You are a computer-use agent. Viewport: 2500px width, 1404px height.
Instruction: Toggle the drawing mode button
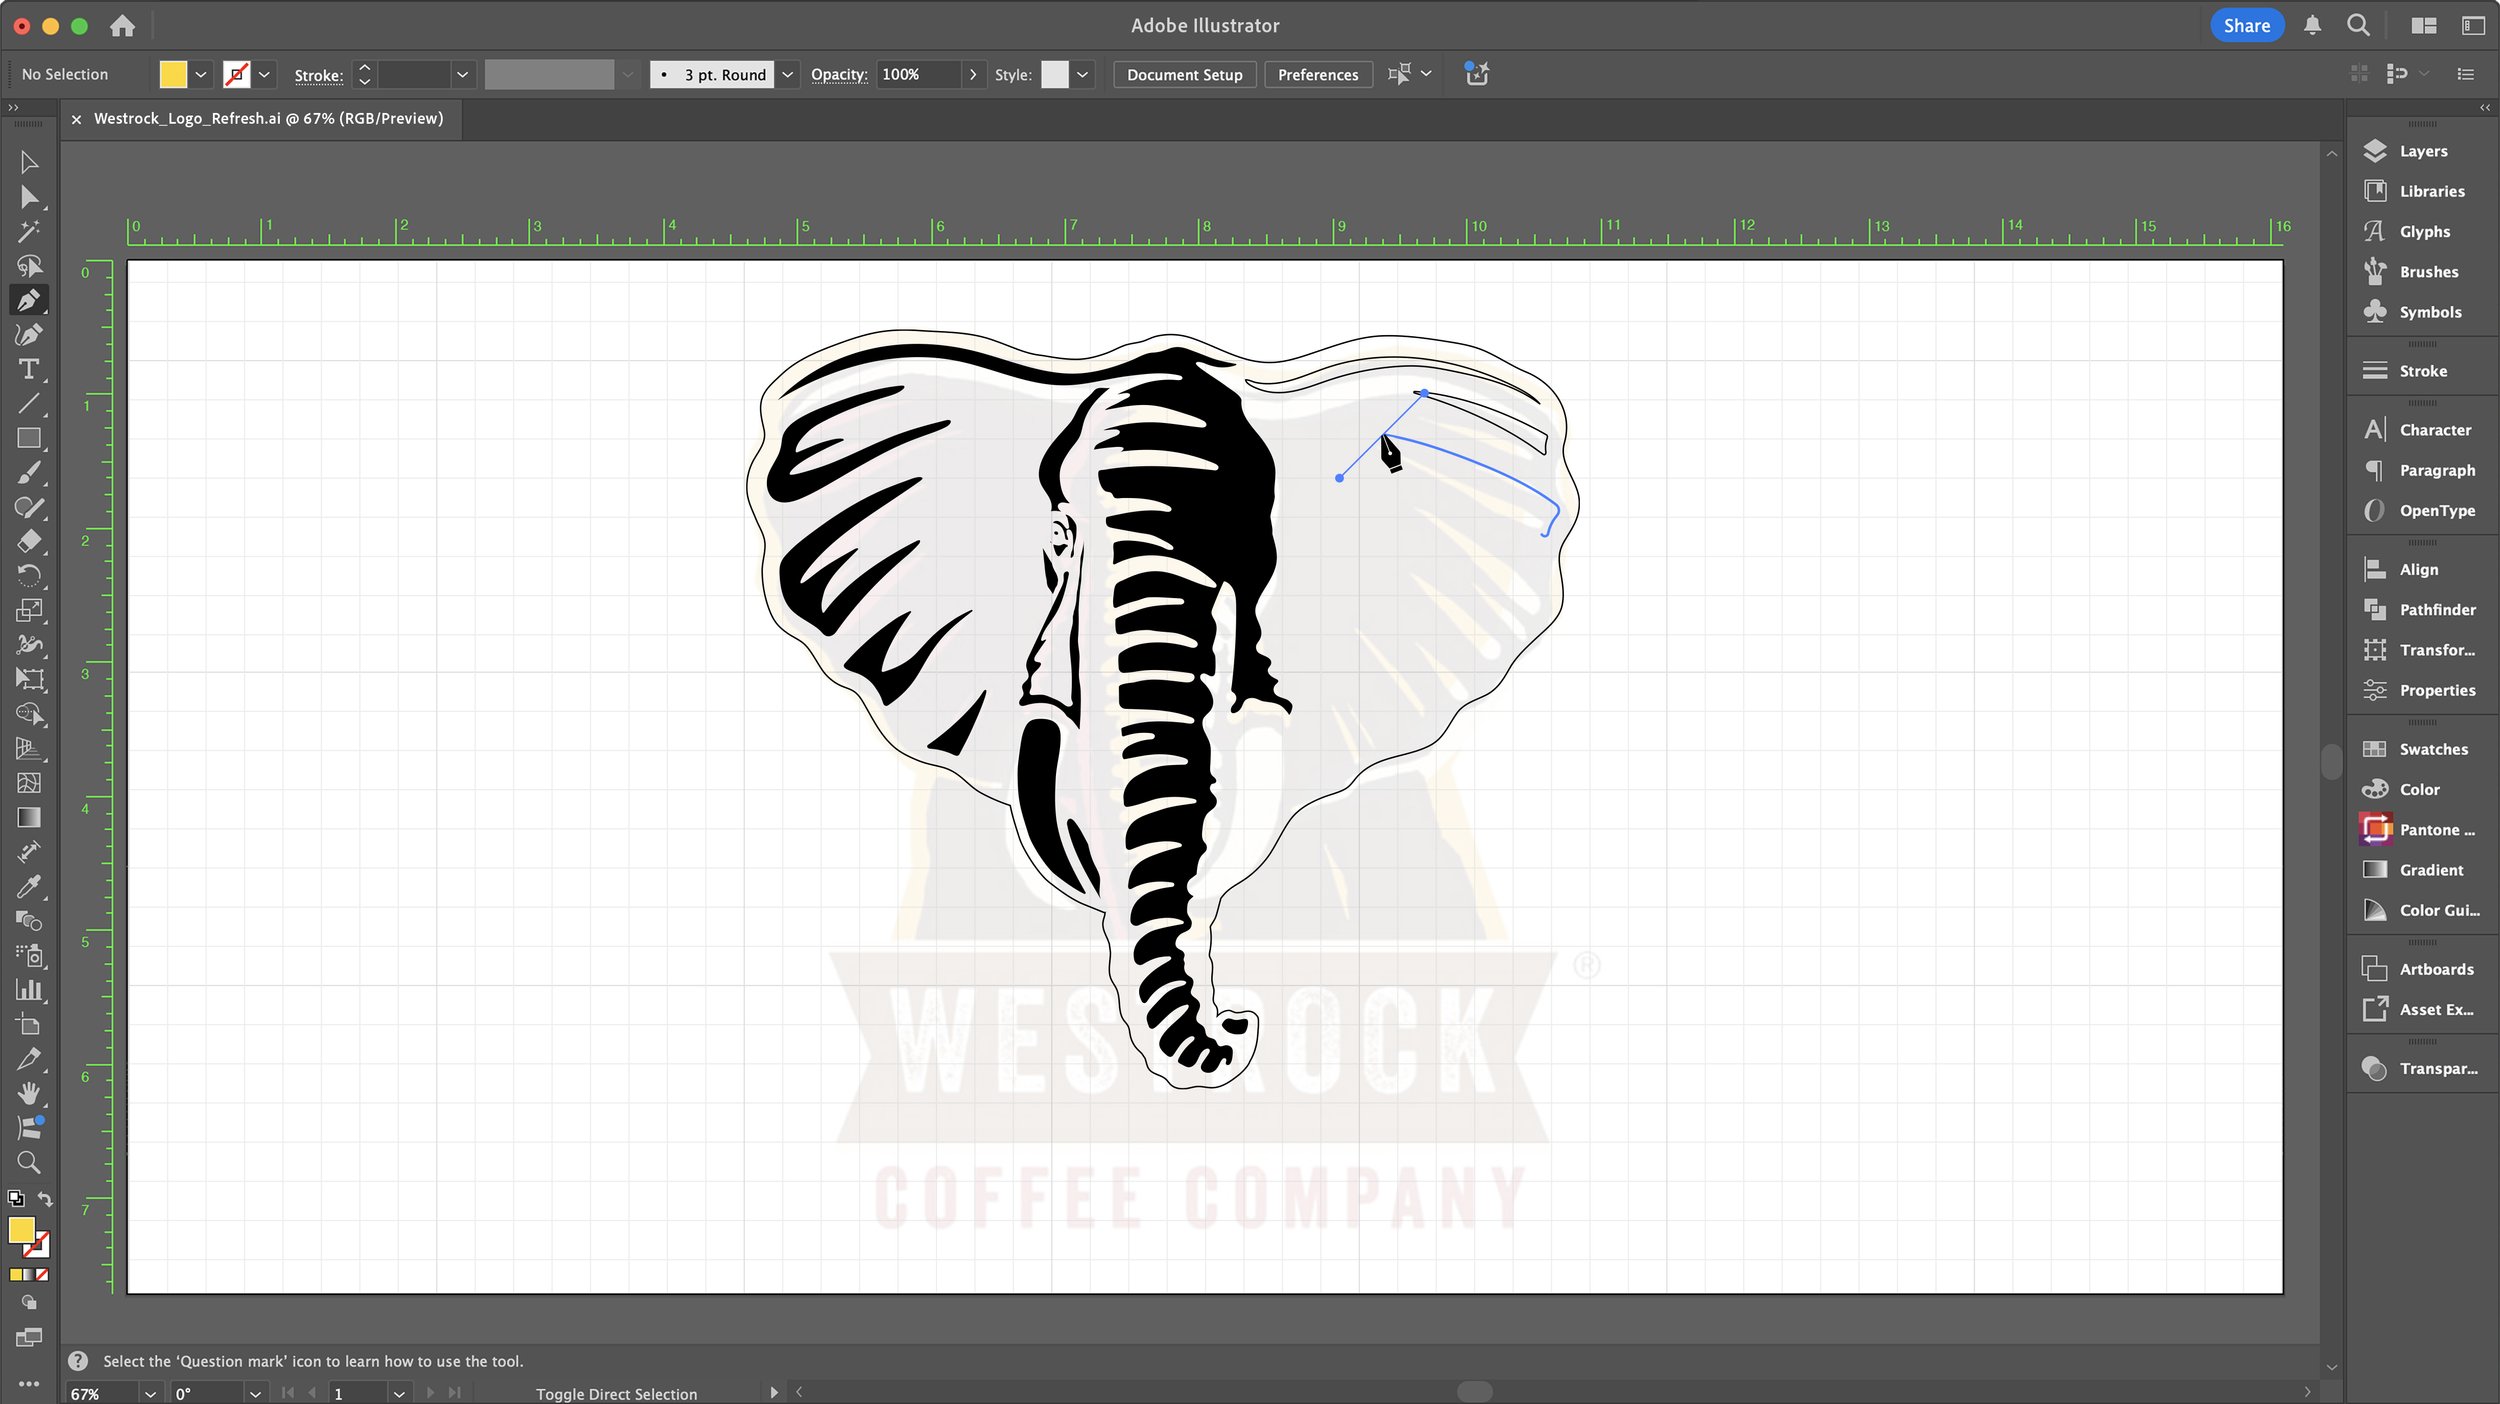tap(29, 1303)
